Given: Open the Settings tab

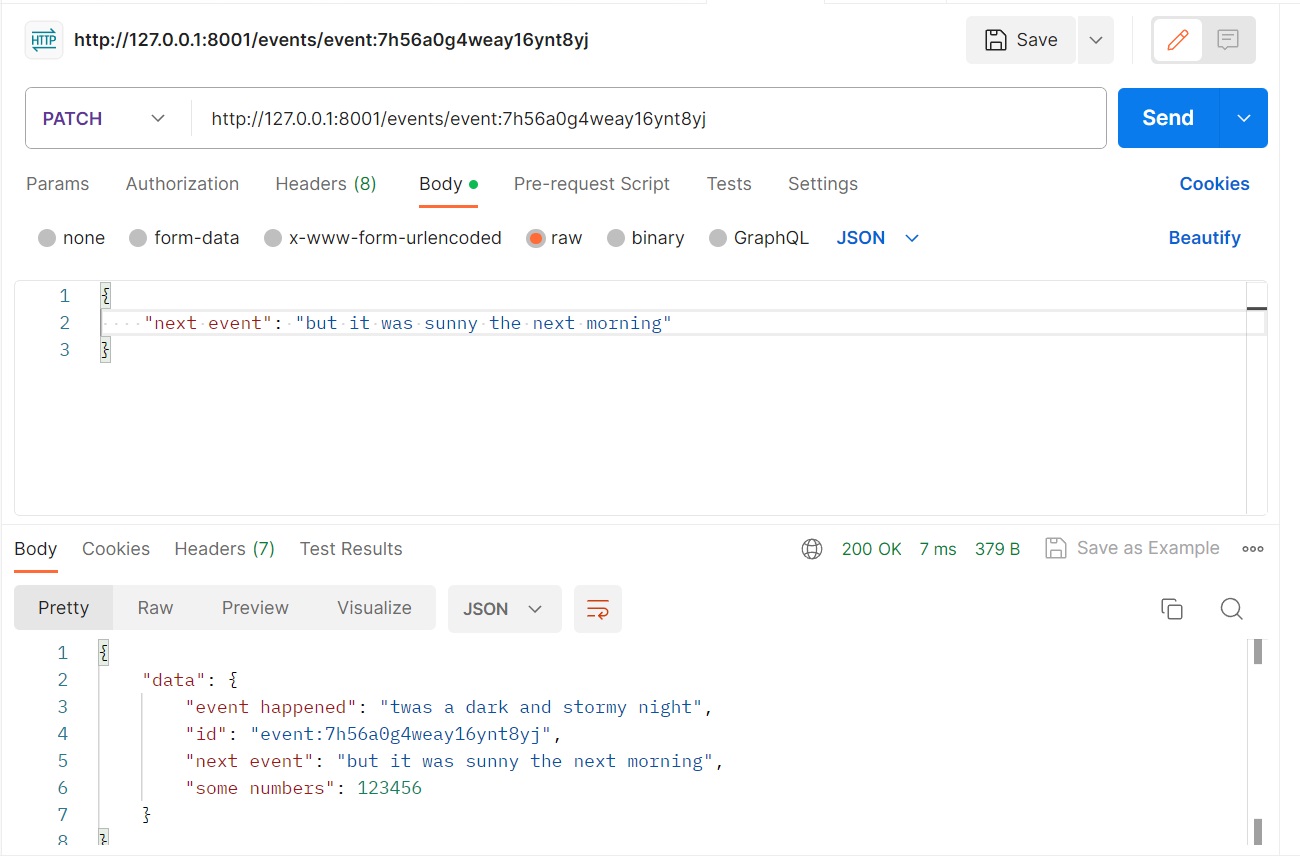Looking at the screenshot, I should [x=823, y=184].
